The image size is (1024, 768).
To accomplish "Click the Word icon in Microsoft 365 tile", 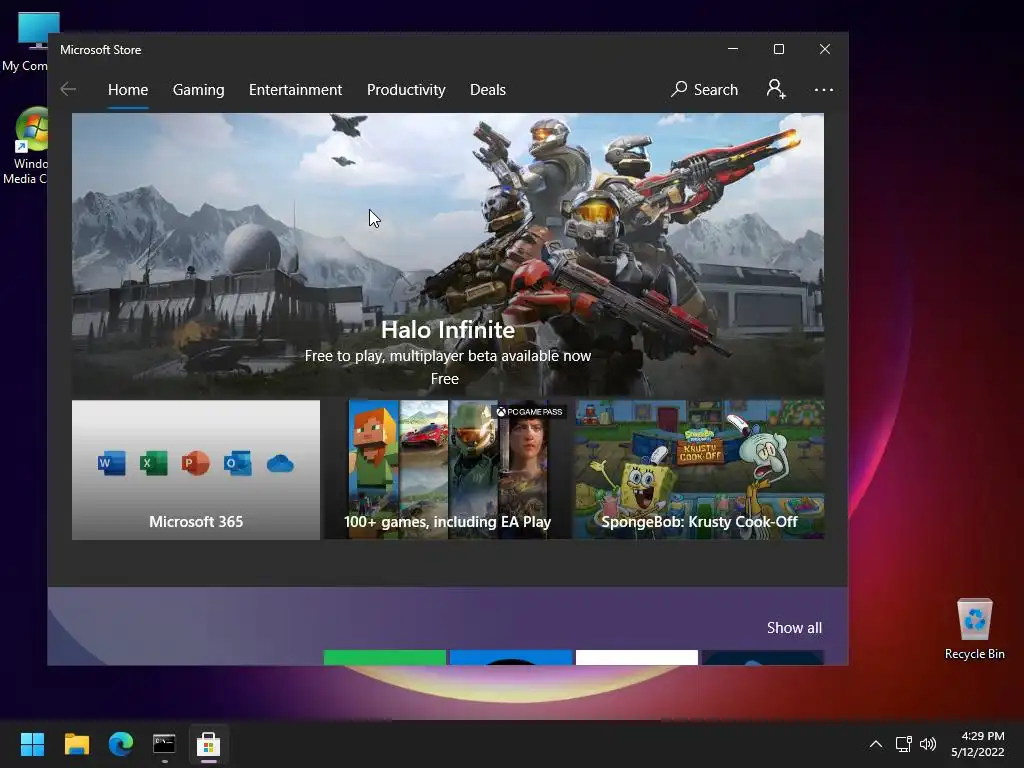I will tap(112, 464).
